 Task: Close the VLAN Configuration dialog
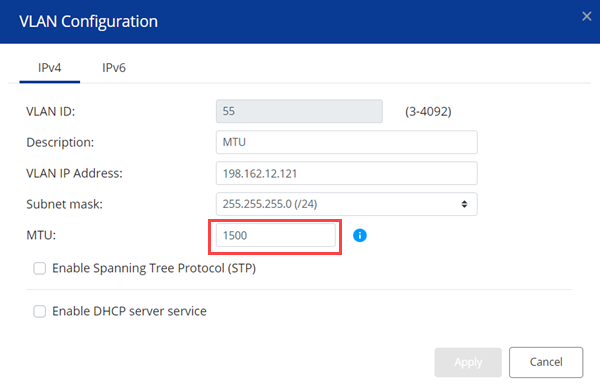tap(587, 16)
